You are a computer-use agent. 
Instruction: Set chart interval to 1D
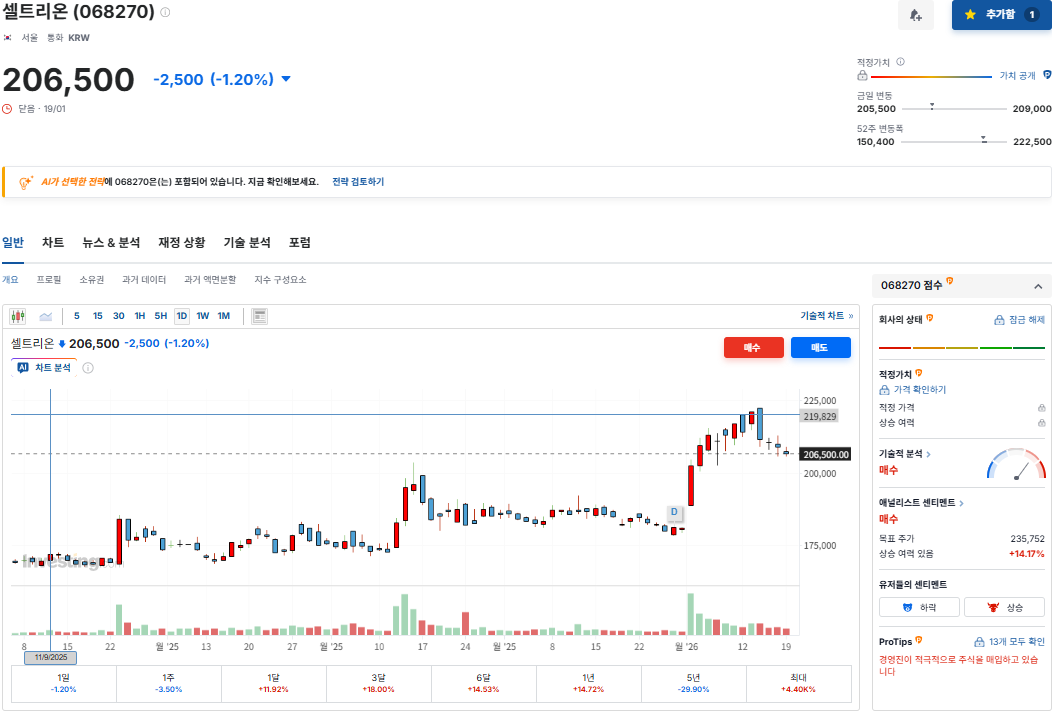pyautogui.click(x=182, y=316)
